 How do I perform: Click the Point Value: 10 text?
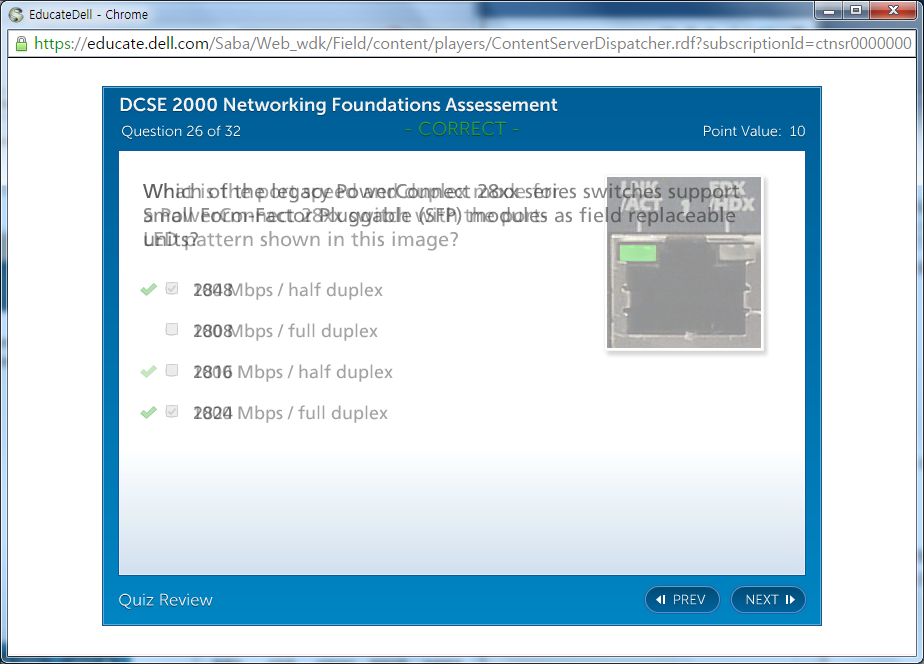pos(754,131)
